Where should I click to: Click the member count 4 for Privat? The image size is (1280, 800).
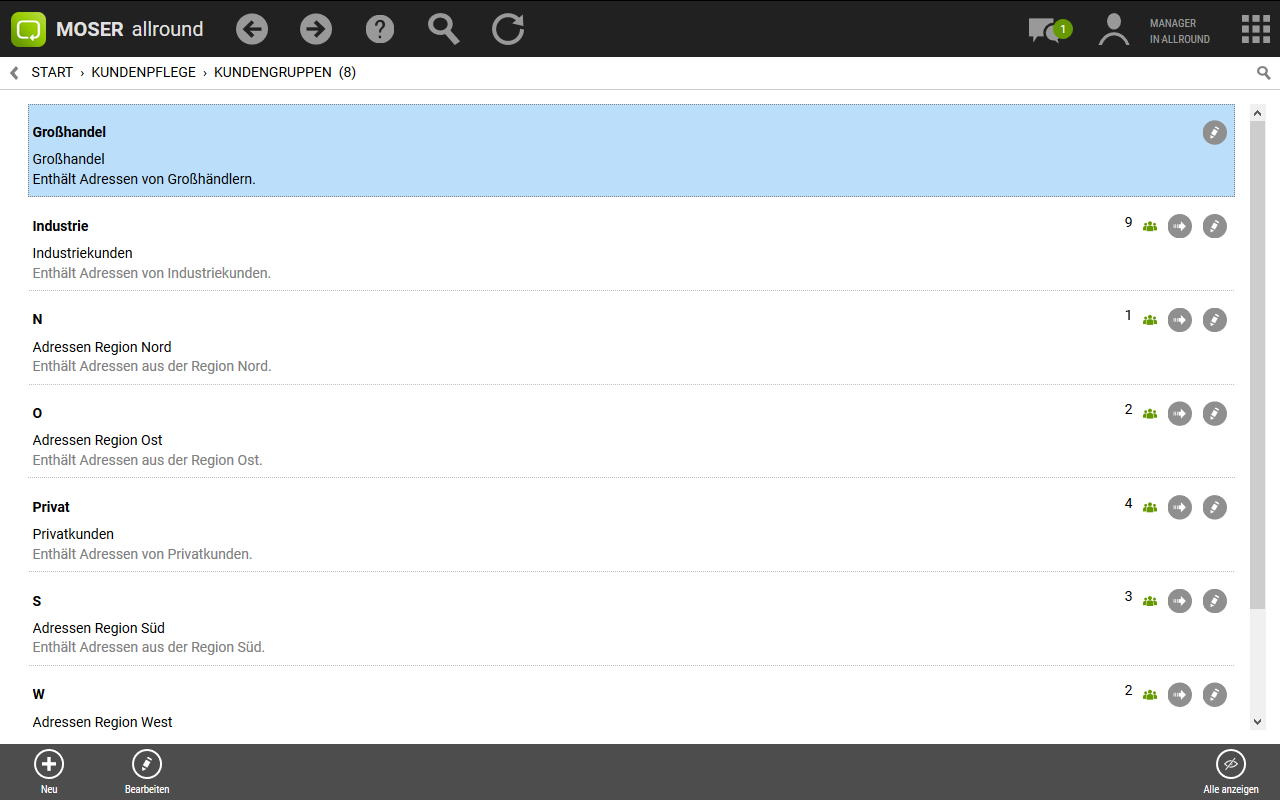[1129, 503]
